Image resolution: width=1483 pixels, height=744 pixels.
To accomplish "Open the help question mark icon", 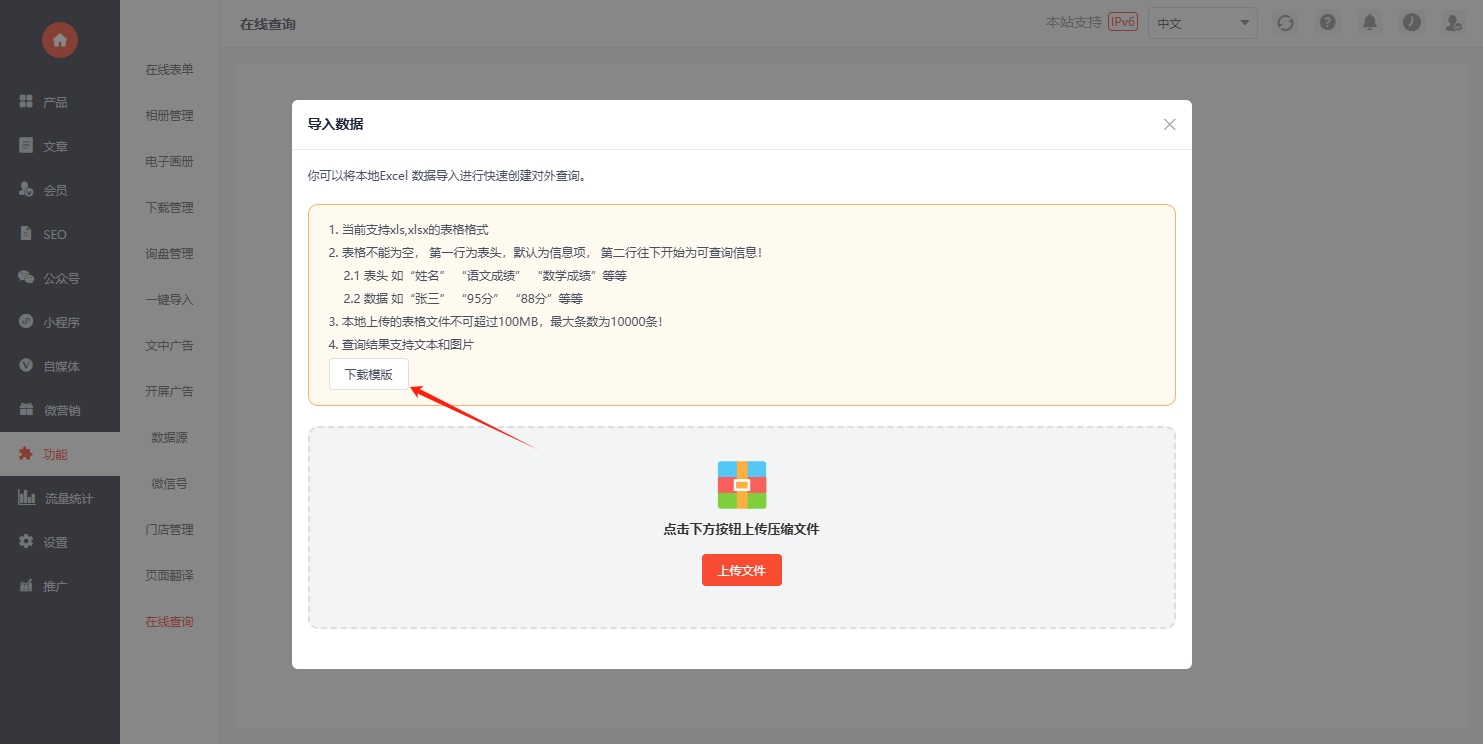I will tap(1327, 23).
